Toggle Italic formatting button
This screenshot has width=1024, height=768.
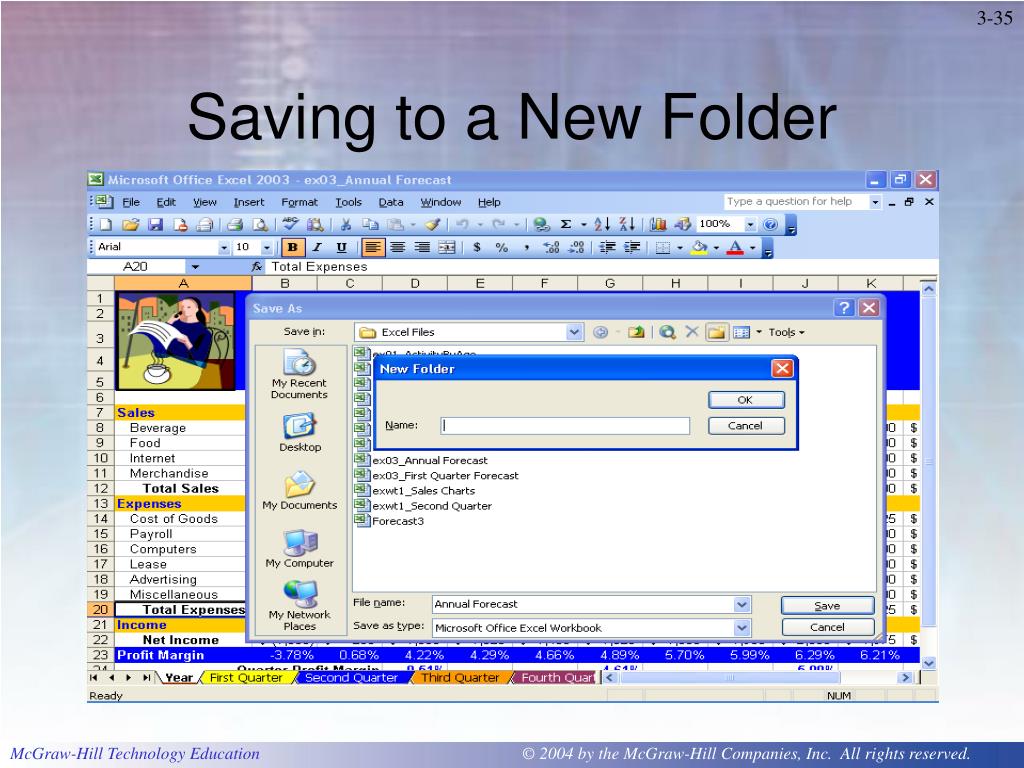click(317, 248)
